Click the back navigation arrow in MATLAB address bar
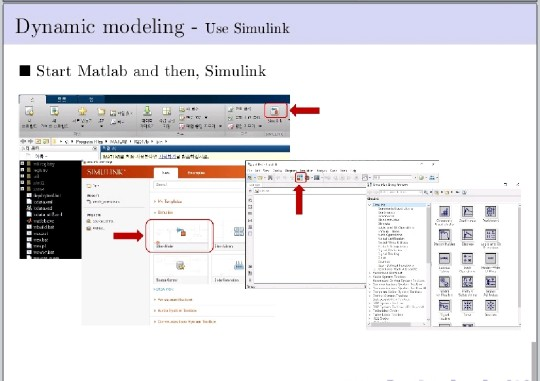540x381 pixels. tap(23, 142)
